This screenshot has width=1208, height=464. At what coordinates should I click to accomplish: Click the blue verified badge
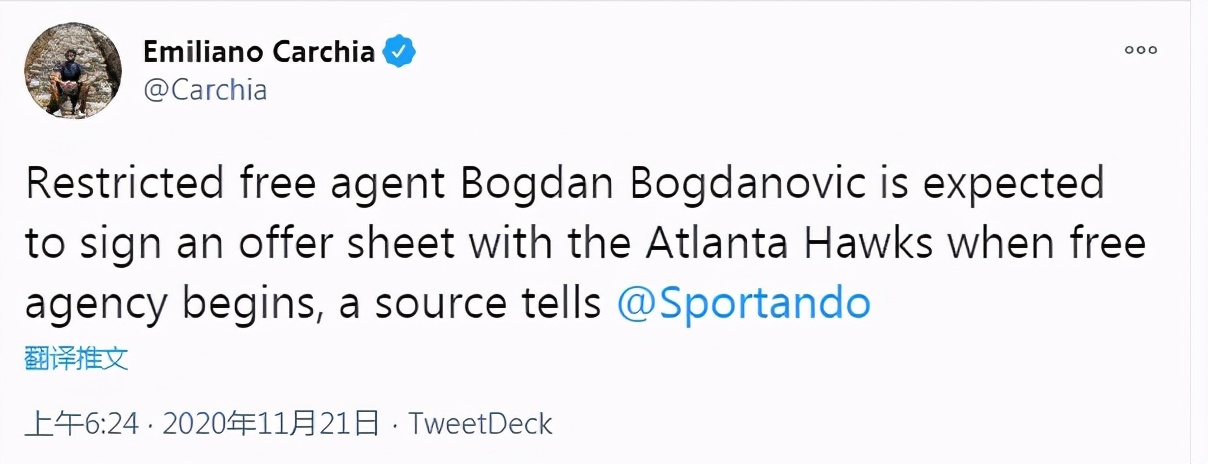pyautogui.click(x=402, y=51)
